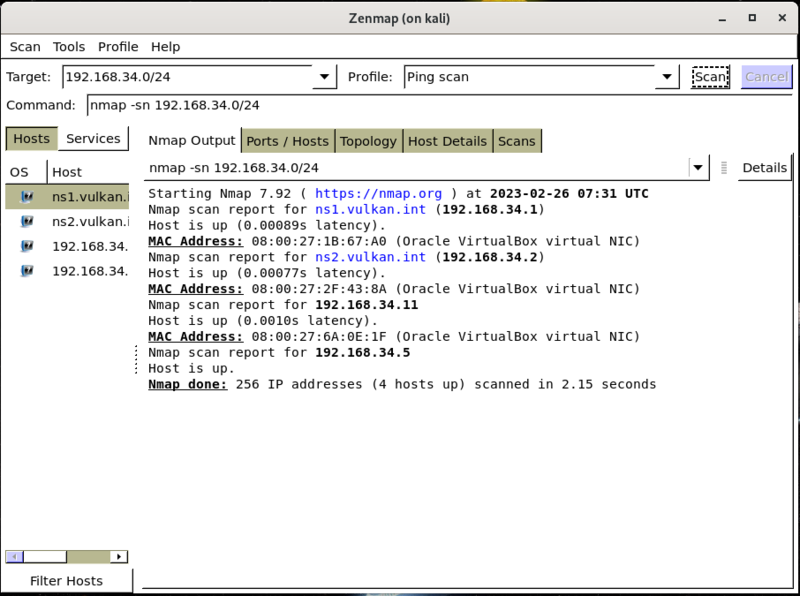Click the host list horizontal scrollbar thumb
This screenshot has width=800, height=596.
point(45,556)
